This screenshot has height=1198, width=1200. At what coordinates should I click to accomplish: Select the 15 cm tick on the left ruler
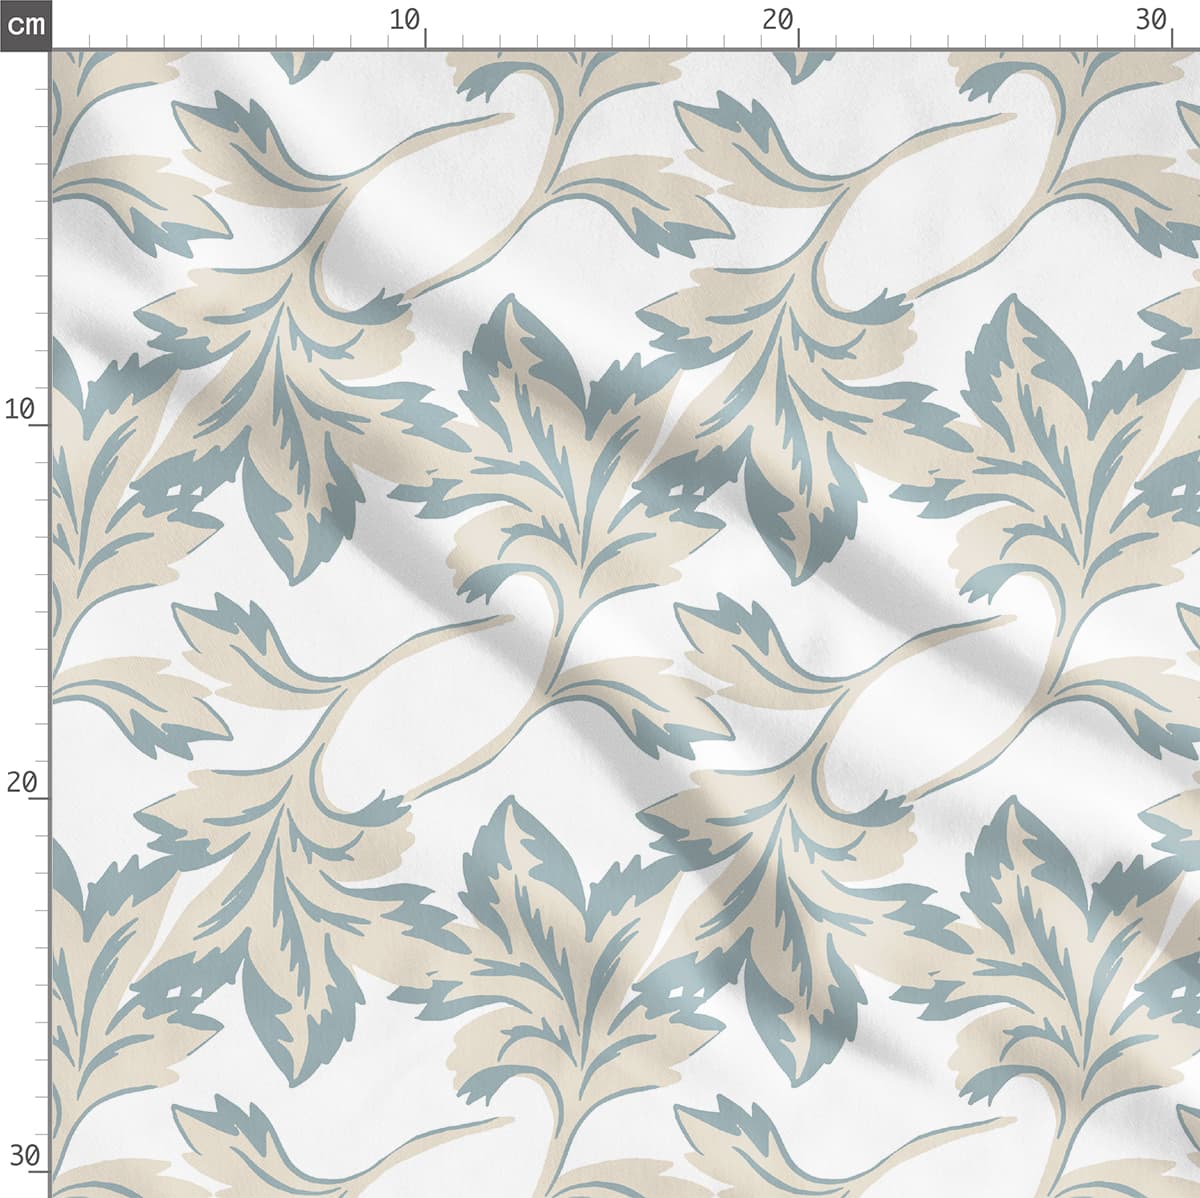[42, 612]
